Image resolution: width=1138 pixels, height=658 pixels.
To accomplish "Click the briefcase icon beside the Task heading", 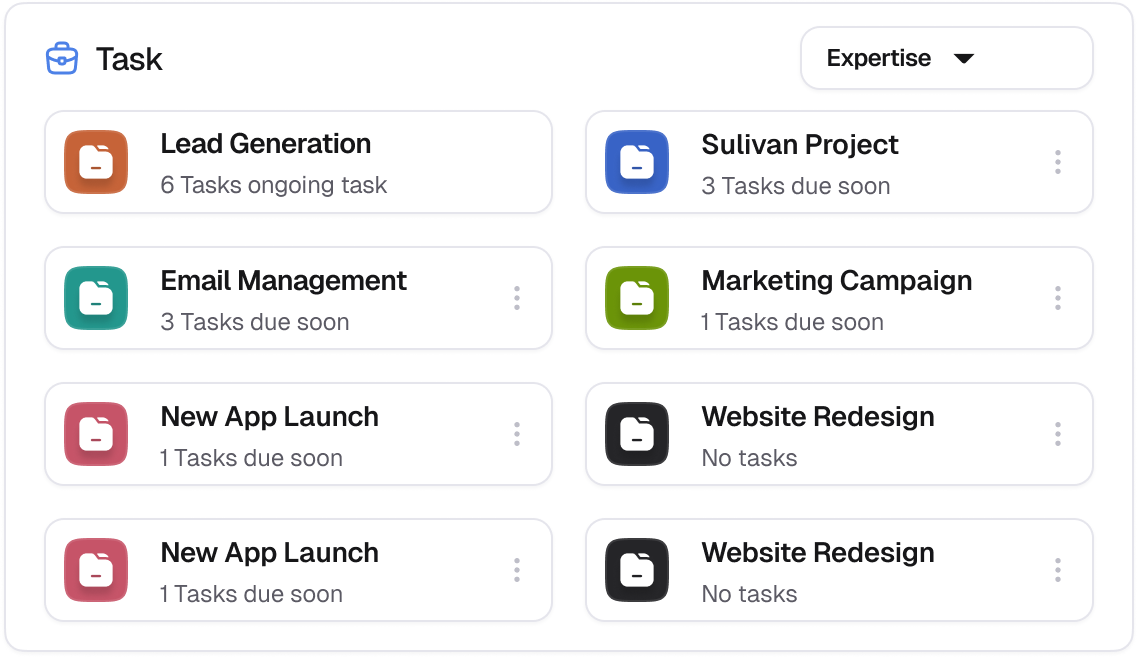I will point(61,58).
